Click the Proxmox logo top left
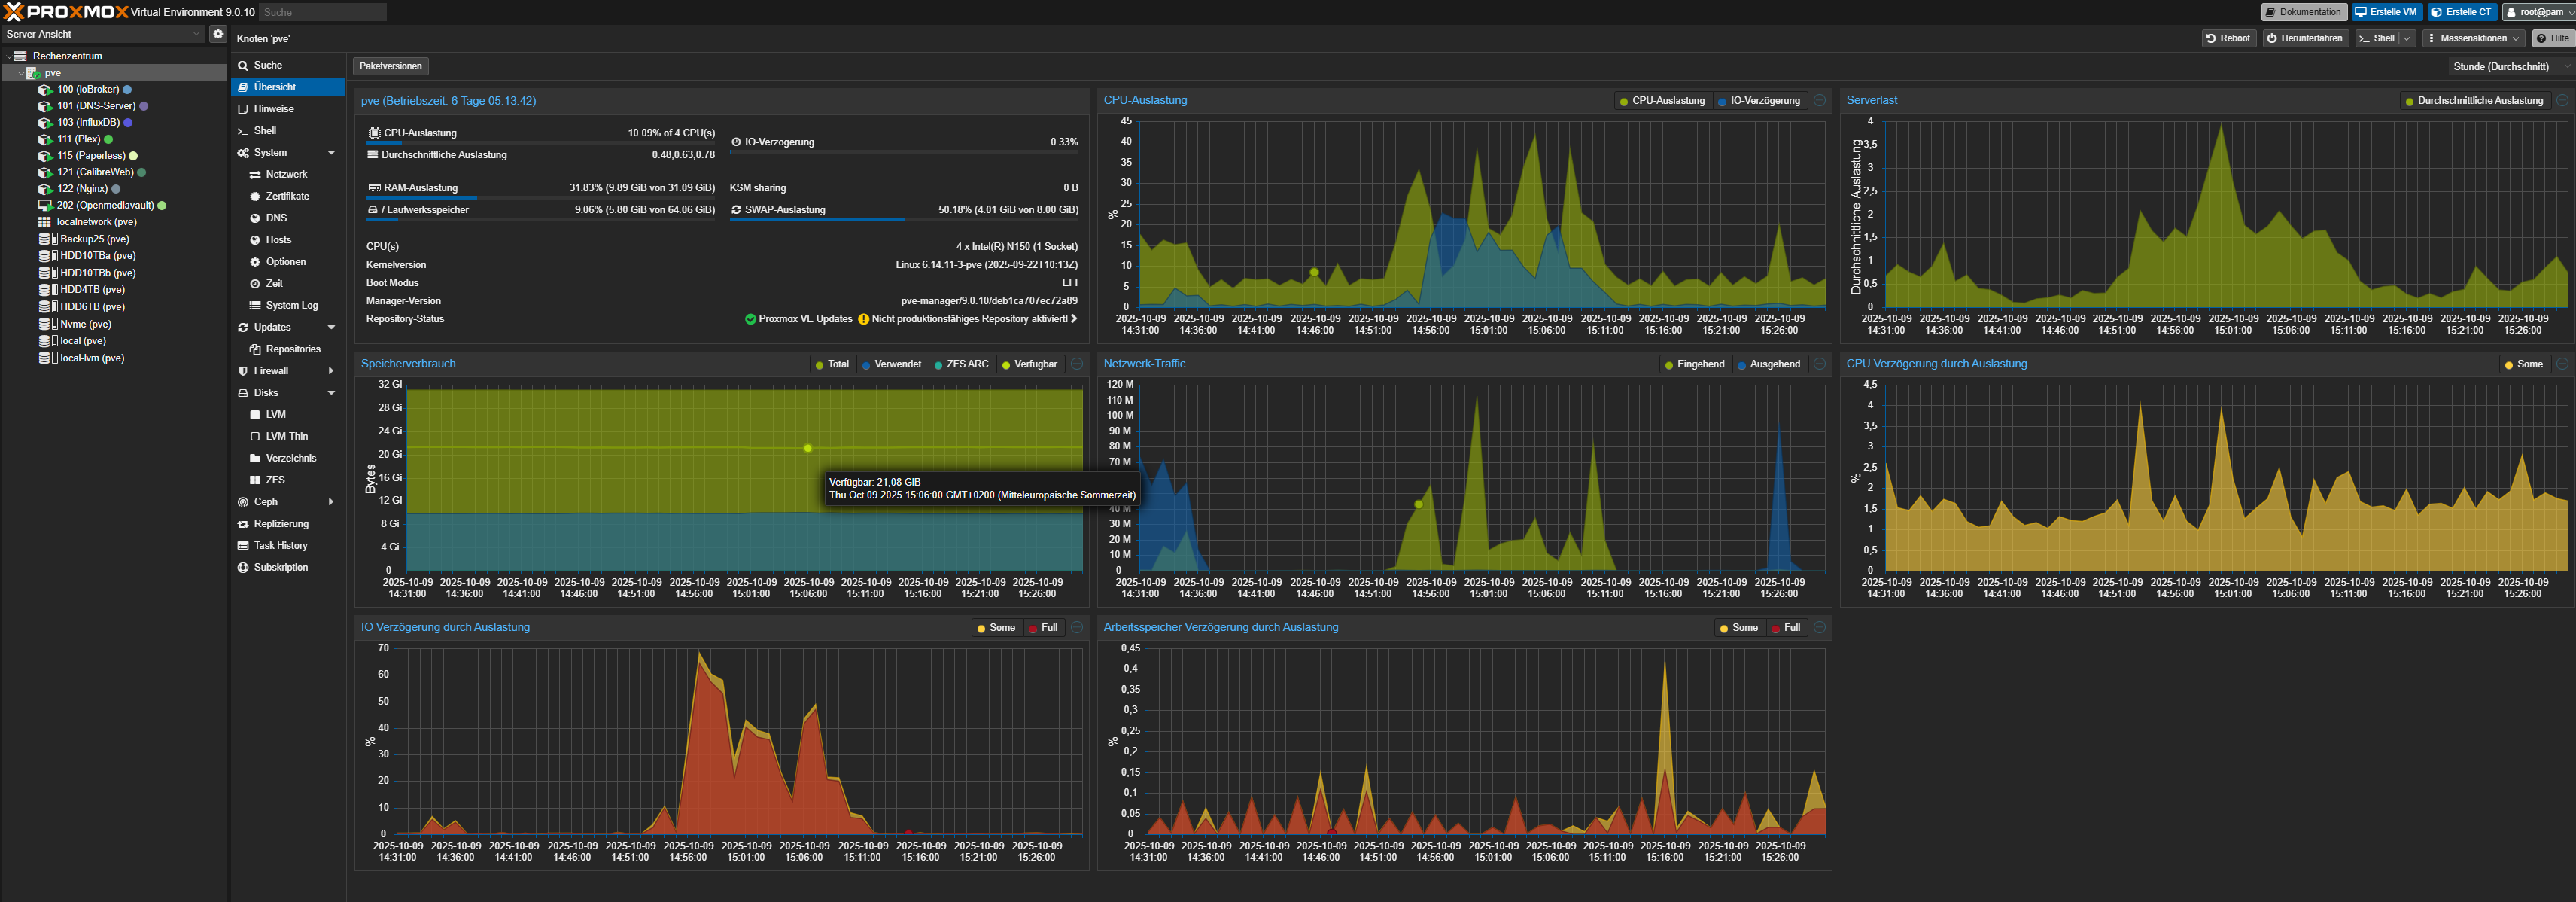Screen dimensions: 2576x902 pyautogui.click(x=66, y=12)
